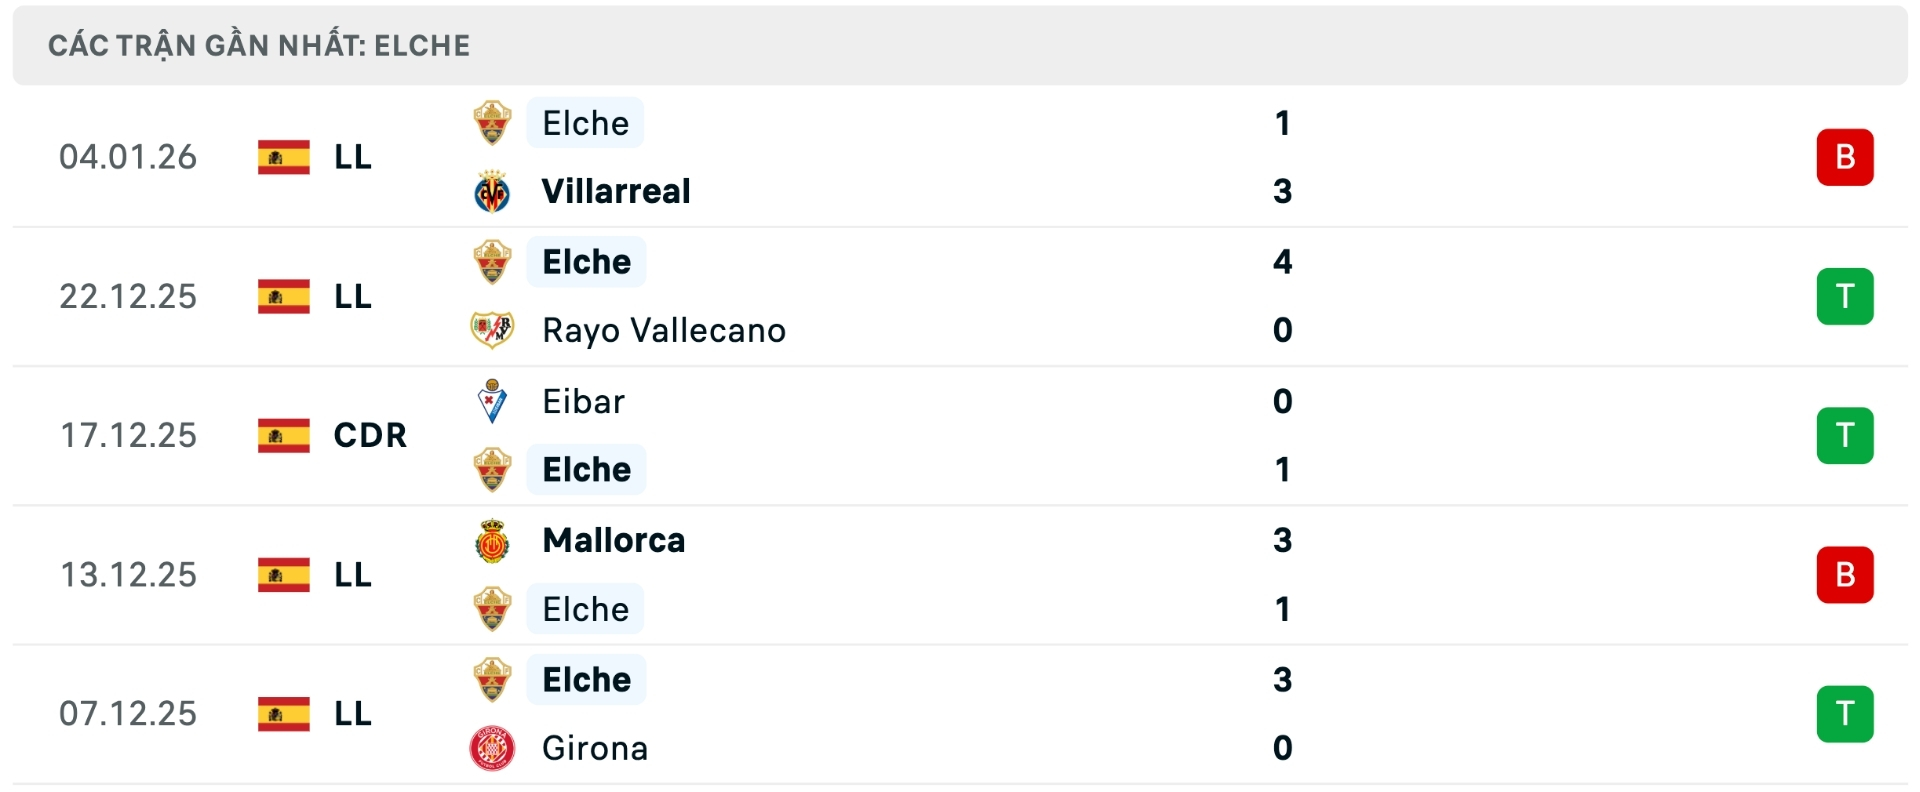Select the date 13.12.25
Image resolution: width=1920 pixels, height=792 pixels.
click(128, 575)
